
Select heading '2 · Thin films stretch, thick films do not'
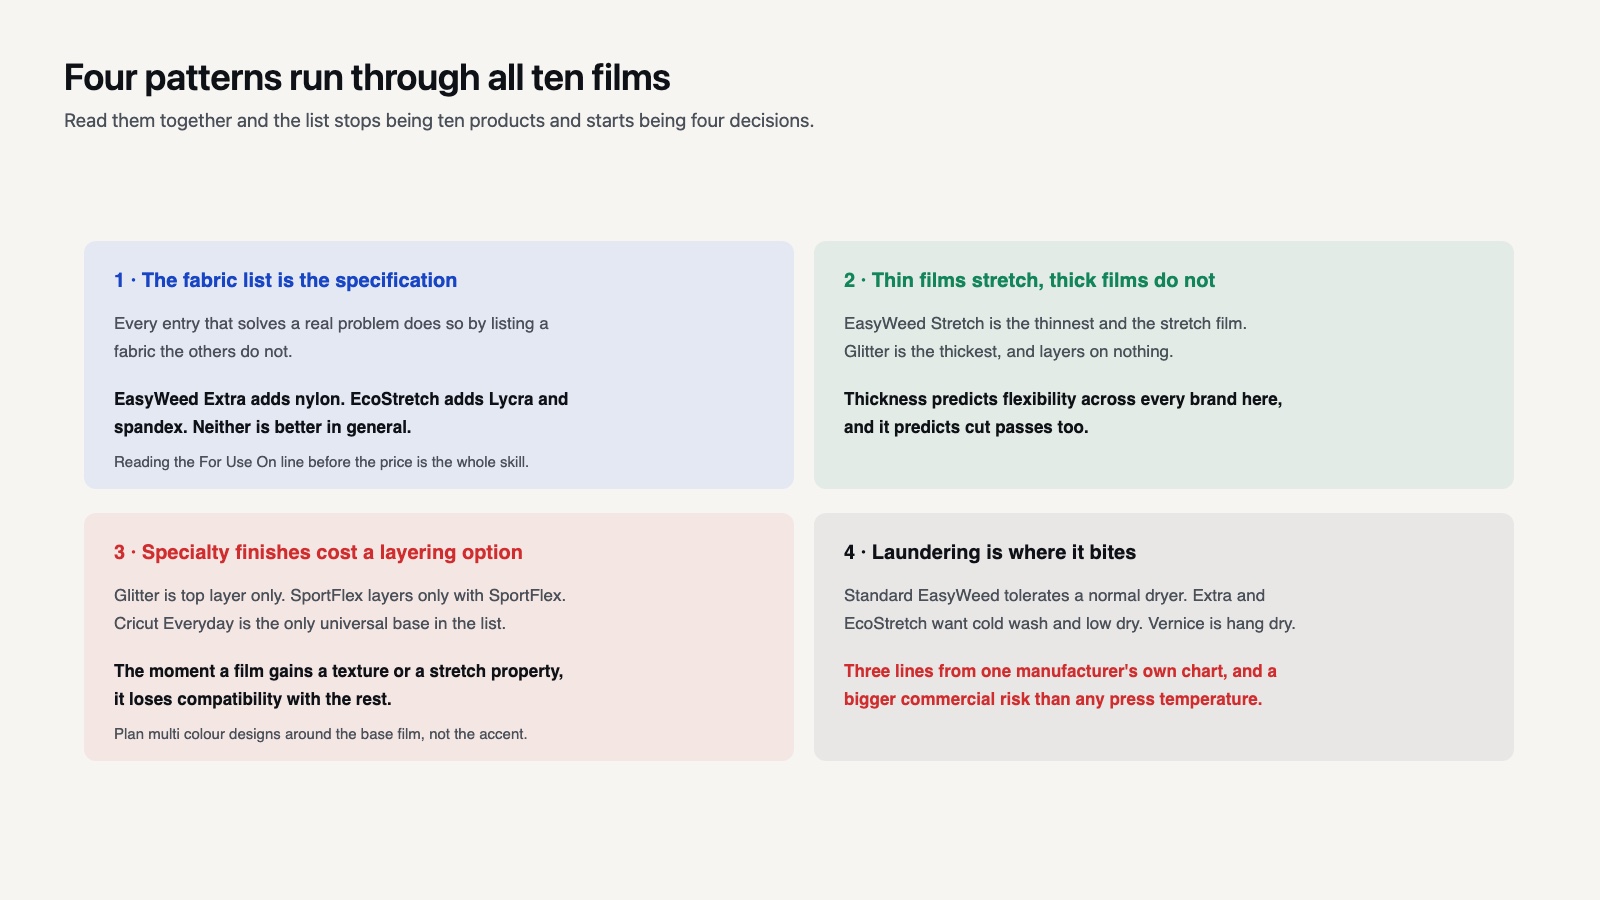tap(1029, 281)
